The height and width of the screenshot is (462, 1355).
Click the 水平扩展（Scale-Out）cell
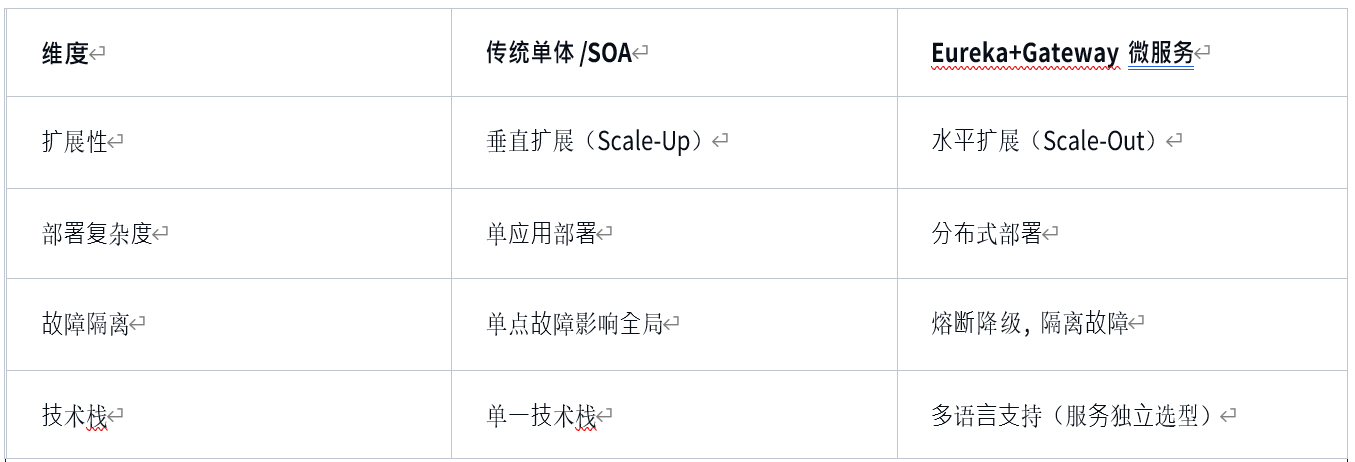click(x=1122, y=142)
